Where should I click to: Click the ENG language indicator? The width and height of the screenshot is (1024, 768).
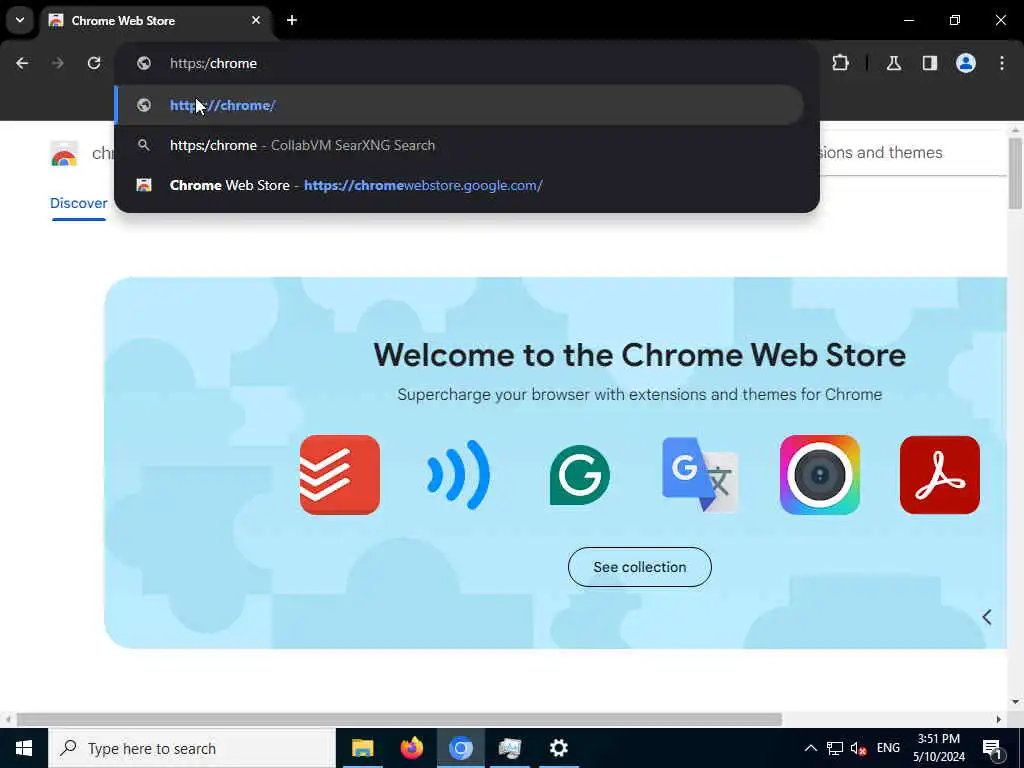pos(888,748)
